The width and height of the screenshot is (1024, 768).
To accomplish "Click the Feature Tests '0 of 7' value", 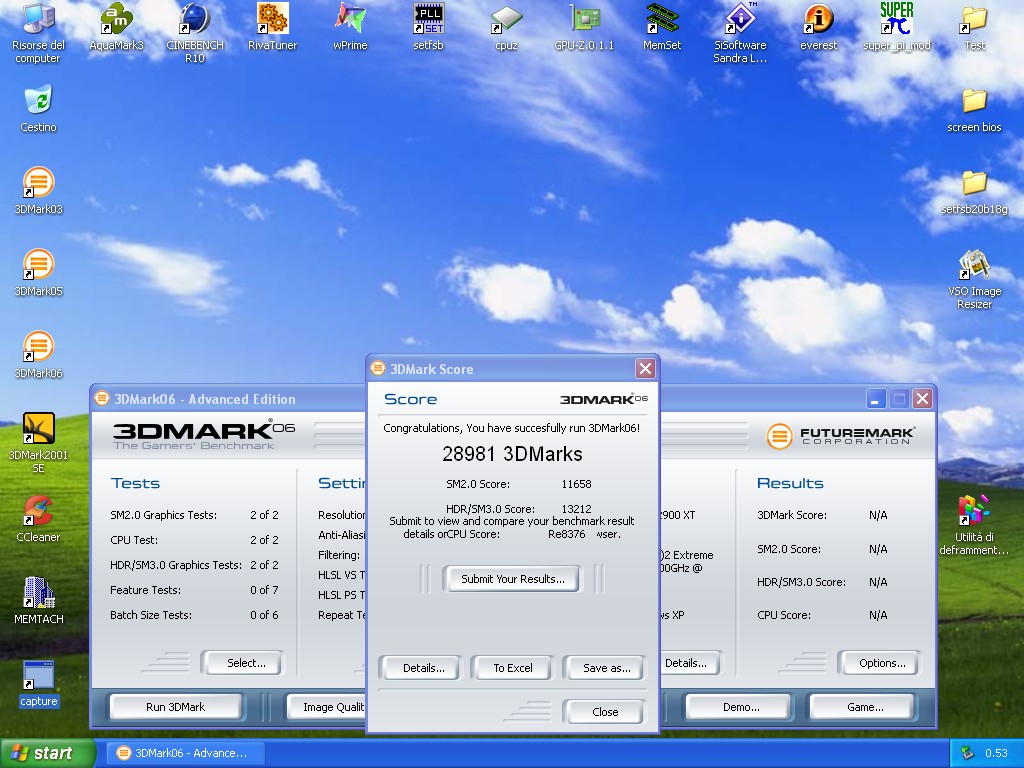I will pyautogui.click(x=264, y=590).
